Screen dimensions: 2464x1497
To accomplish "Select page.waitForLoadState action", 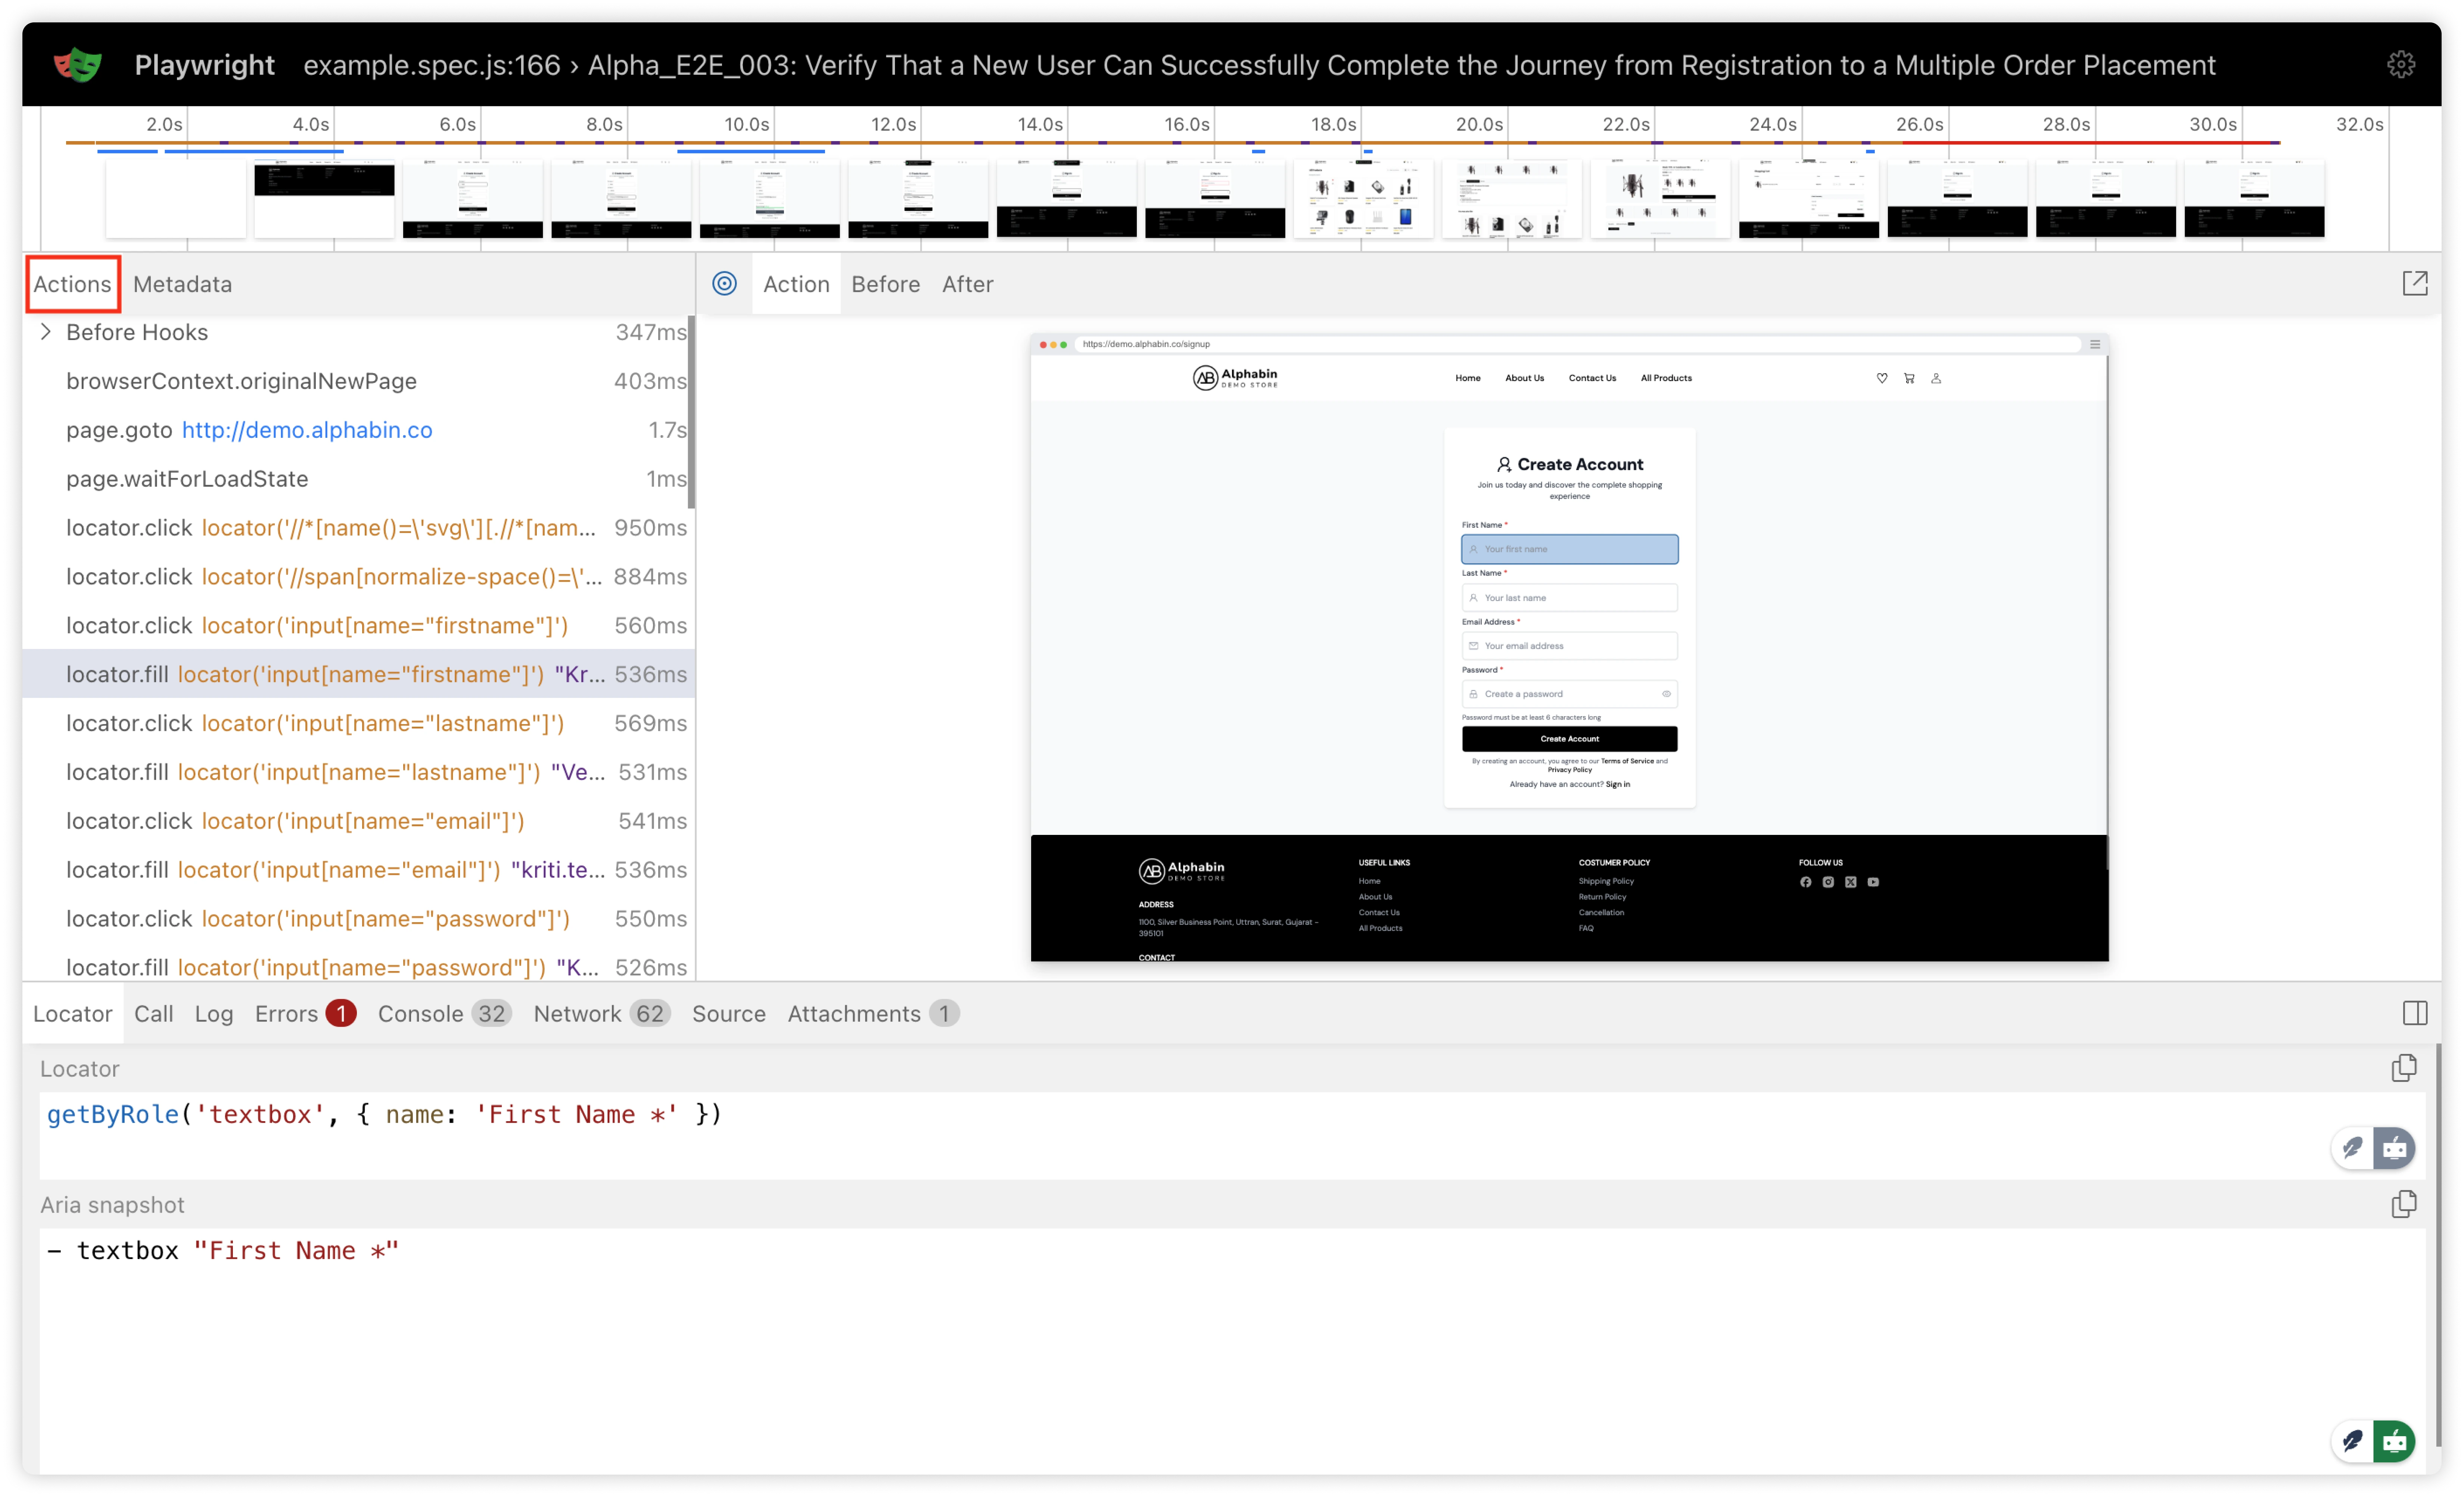I will pyautogui.click(x=358, y=479).
